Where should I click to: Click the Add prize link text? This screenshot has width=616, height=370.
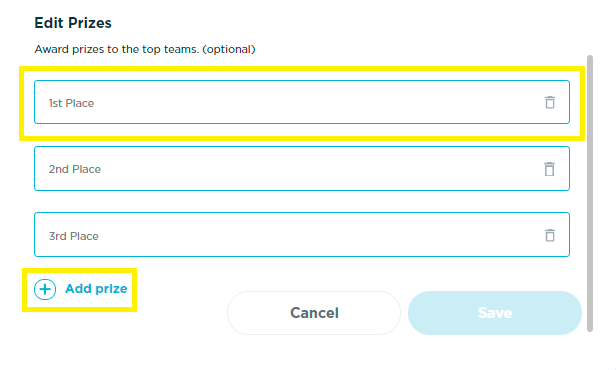96,289
